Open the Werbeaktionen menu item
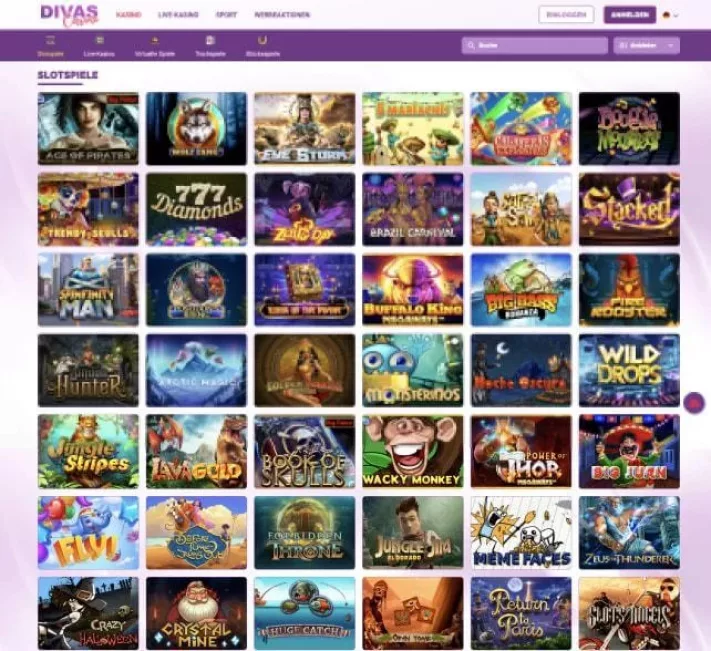Viewport: 711px width, 651px height. [x=282, y=15]
